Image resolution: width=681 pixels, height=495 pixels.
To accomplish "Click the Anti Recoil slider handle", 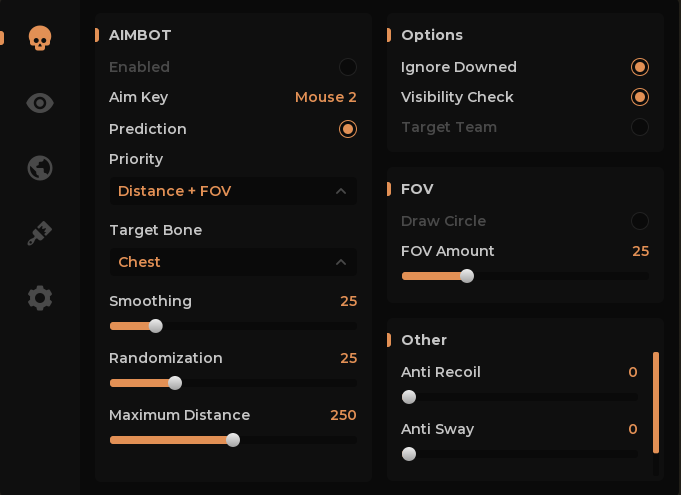I will pos(409,397).
